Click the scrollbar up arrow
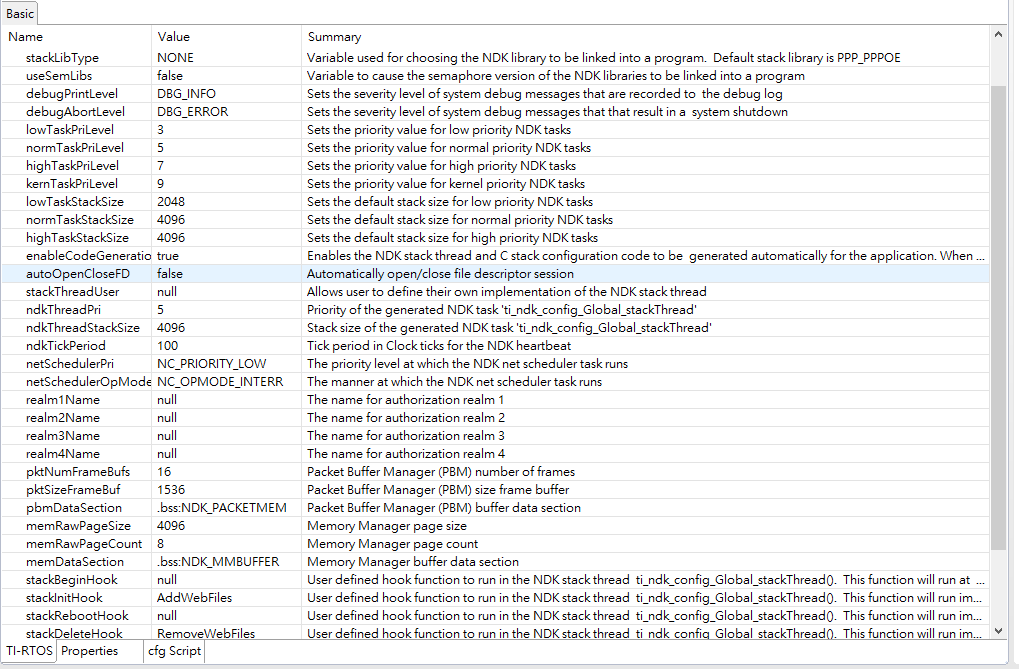Image resolution: width=1019 pixels, height=669 pixels. pos(998,34)
